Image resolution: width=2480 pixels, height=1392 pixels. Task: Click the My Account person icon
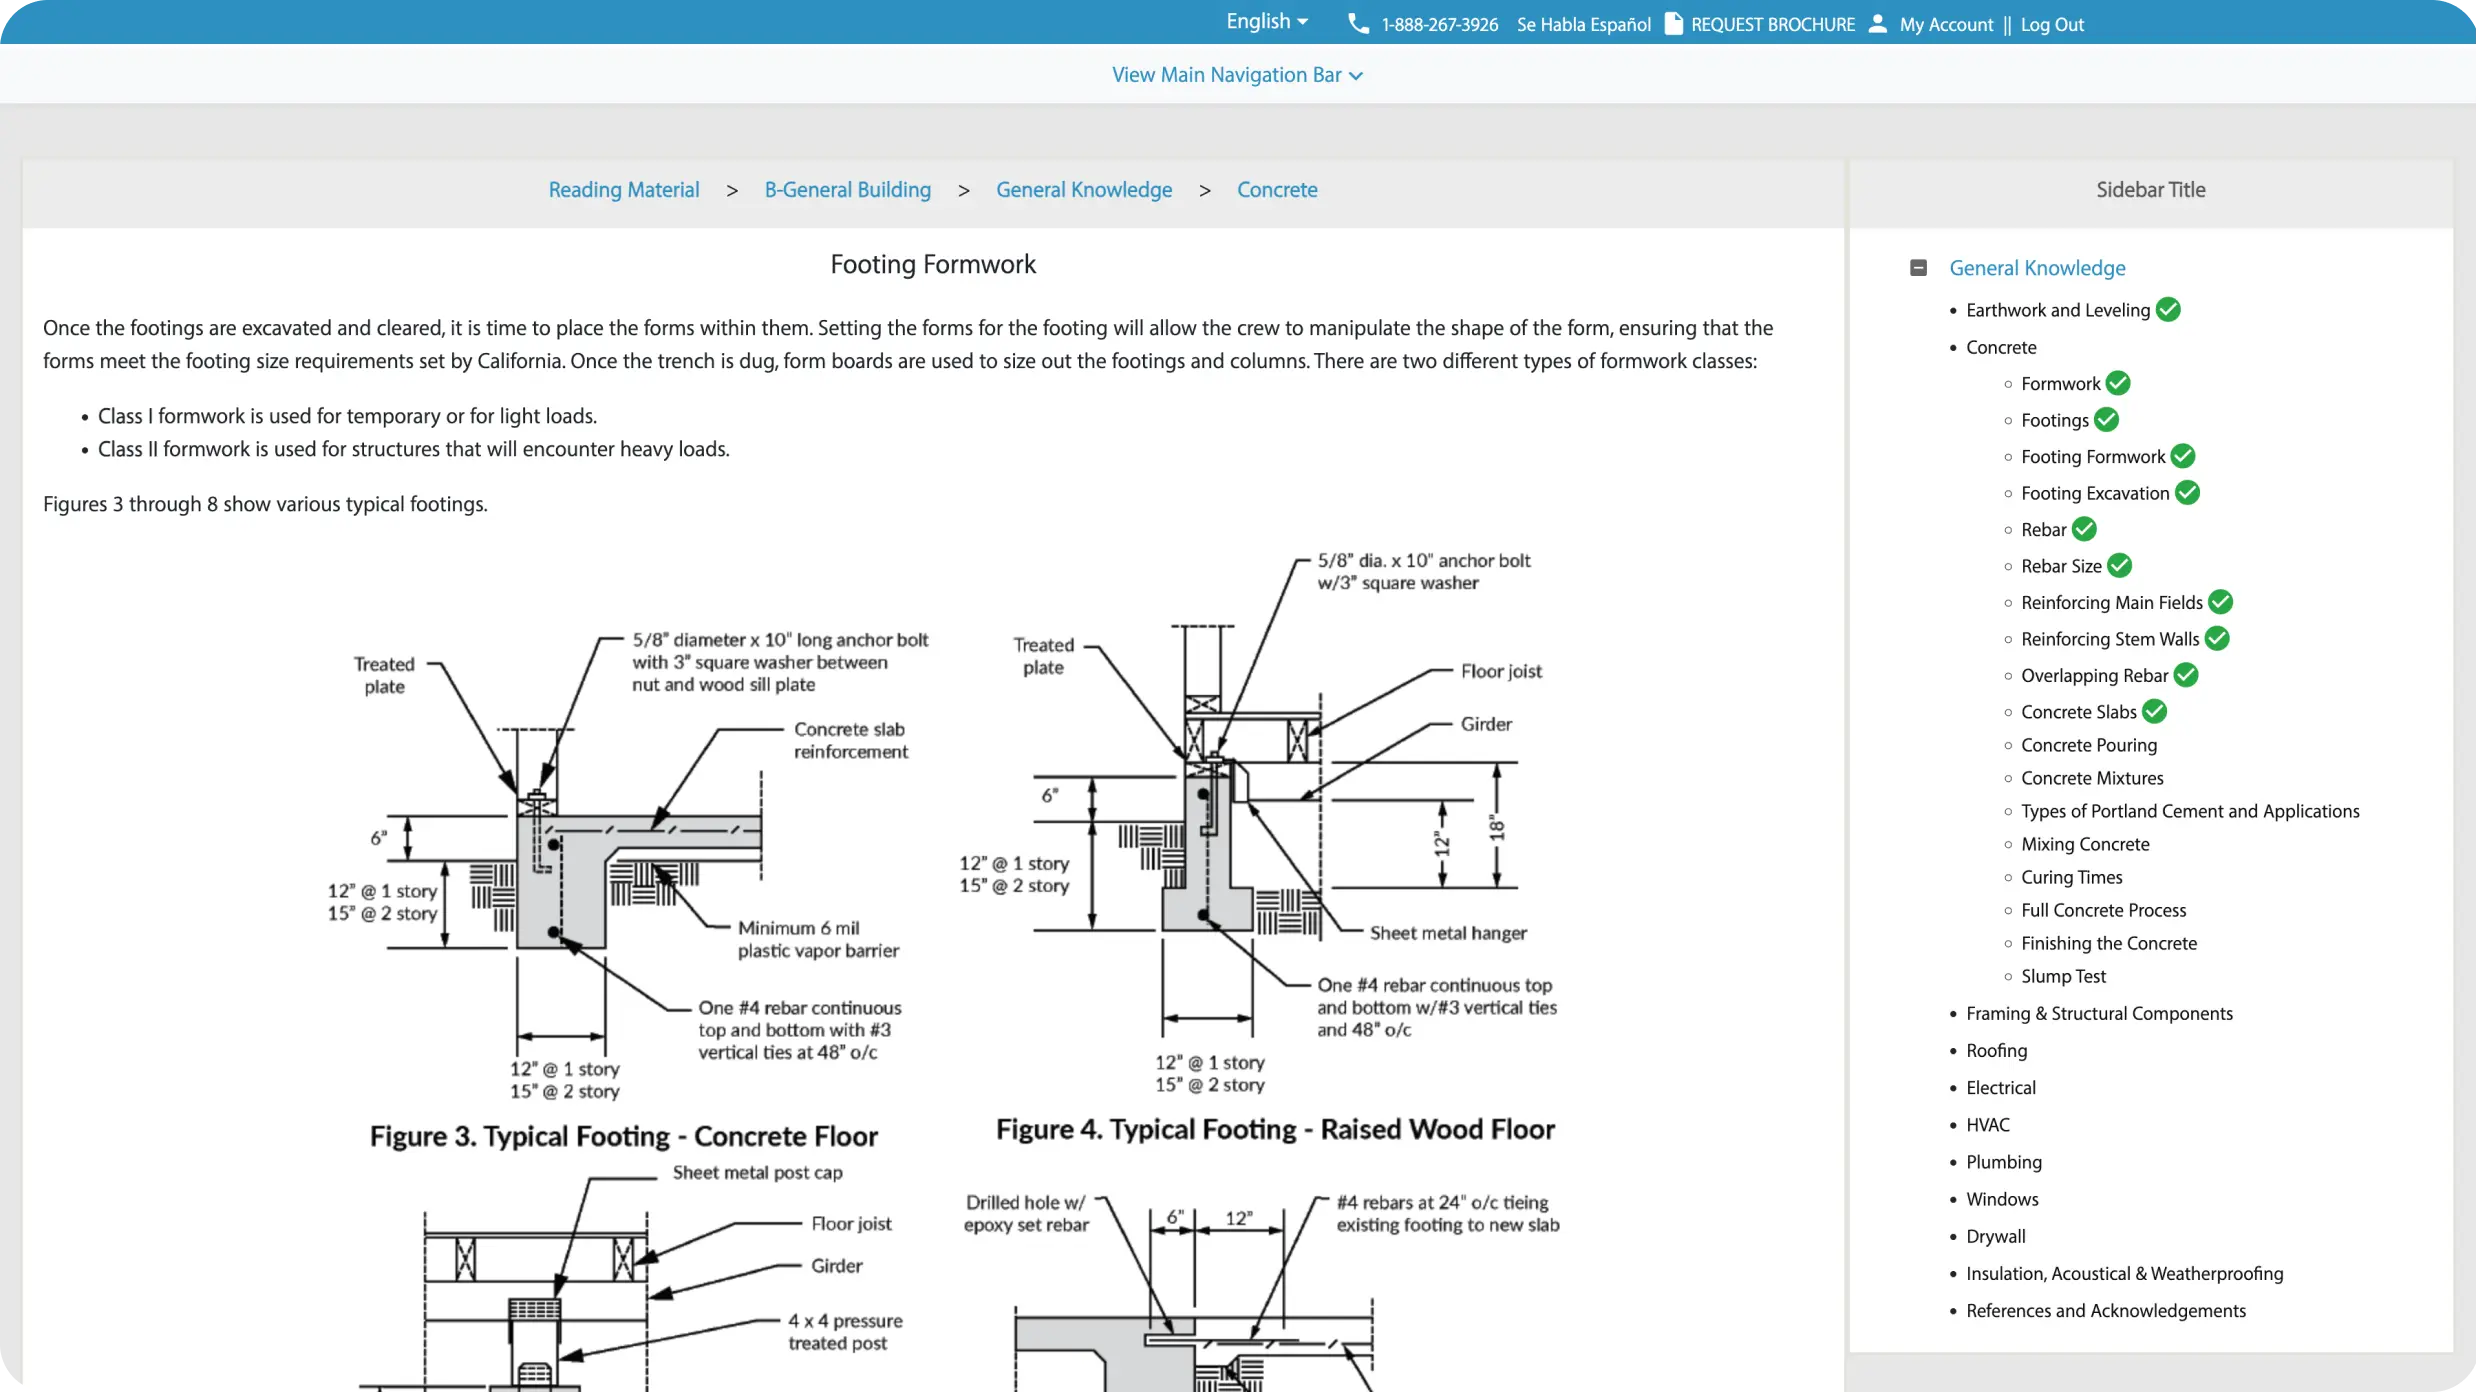click(x=1877, y=23)
